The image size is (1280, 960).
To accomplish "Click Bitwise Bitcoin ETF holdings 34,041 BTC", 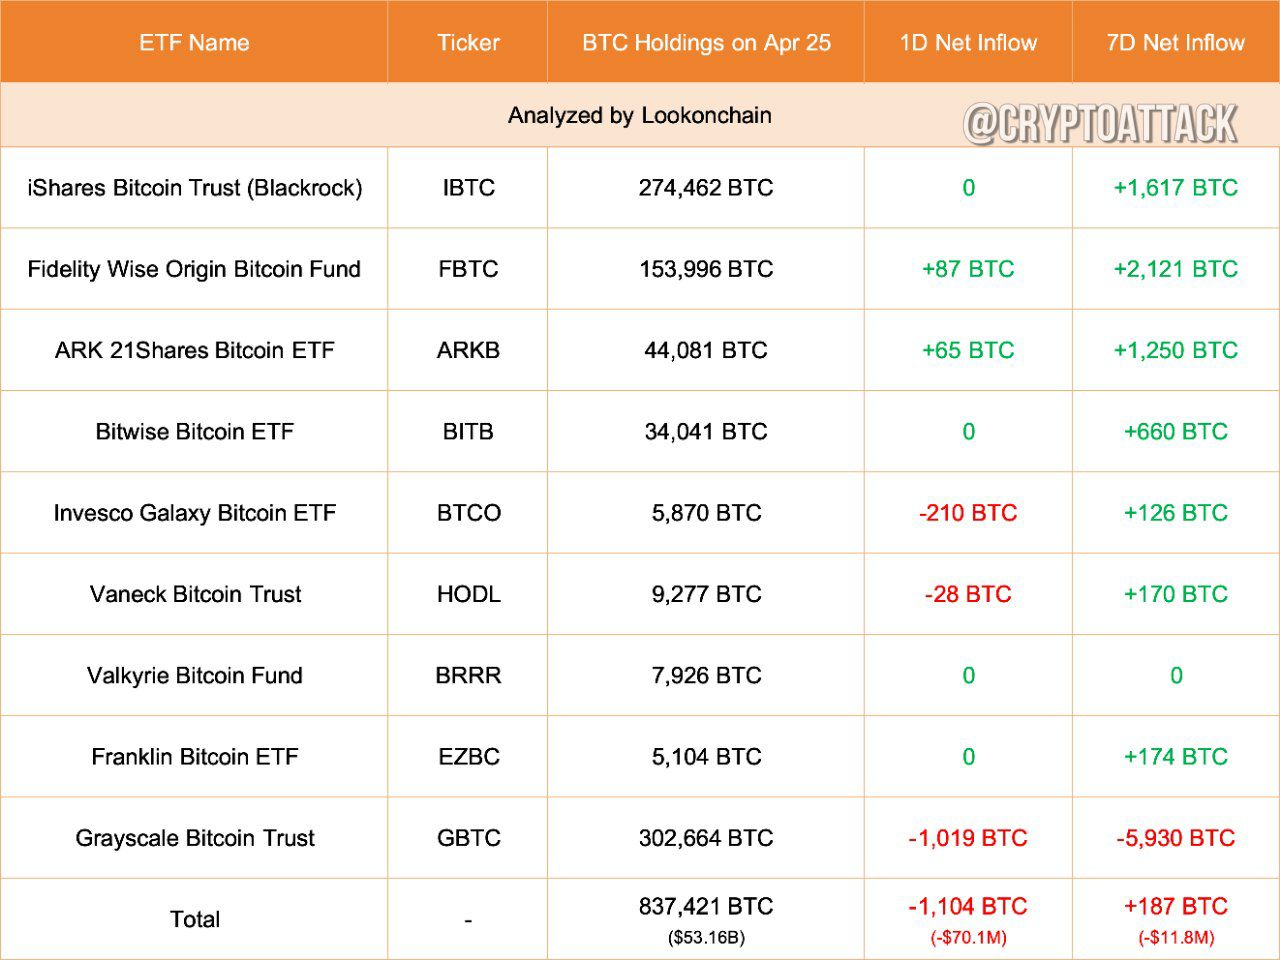I will (706, 432).
